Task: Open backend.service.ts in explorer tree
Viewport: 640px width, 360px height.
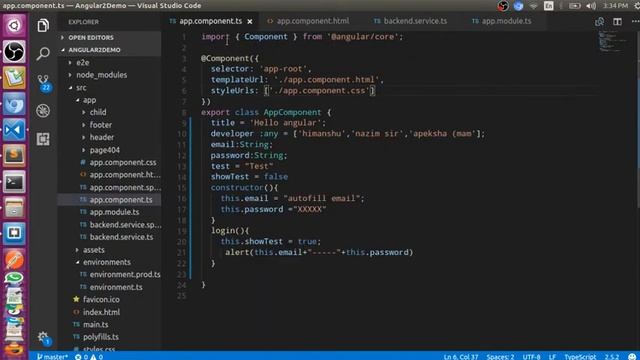Action: click(x=109, y=237)
